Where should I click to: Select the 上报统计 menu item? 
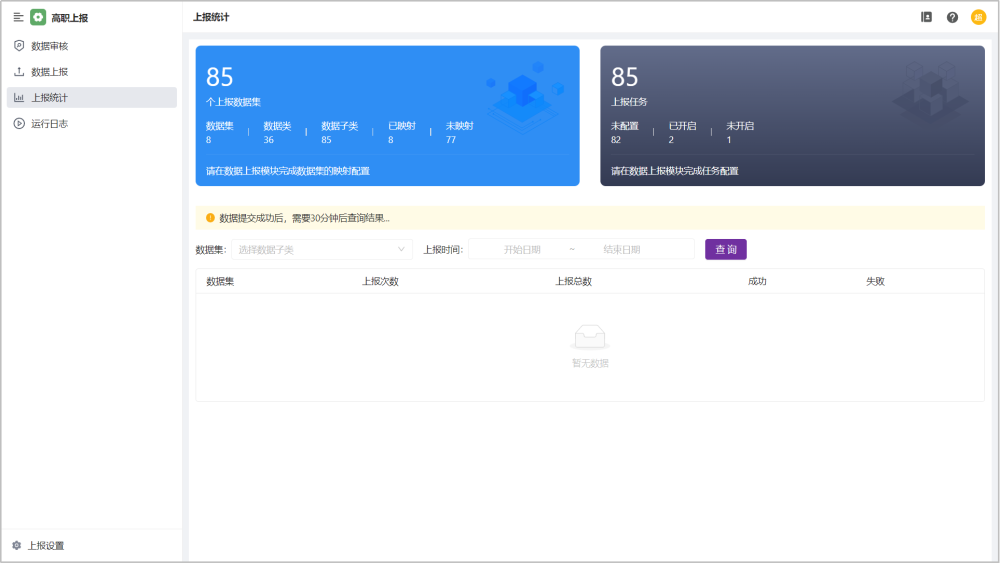click(x=92, y=98)
